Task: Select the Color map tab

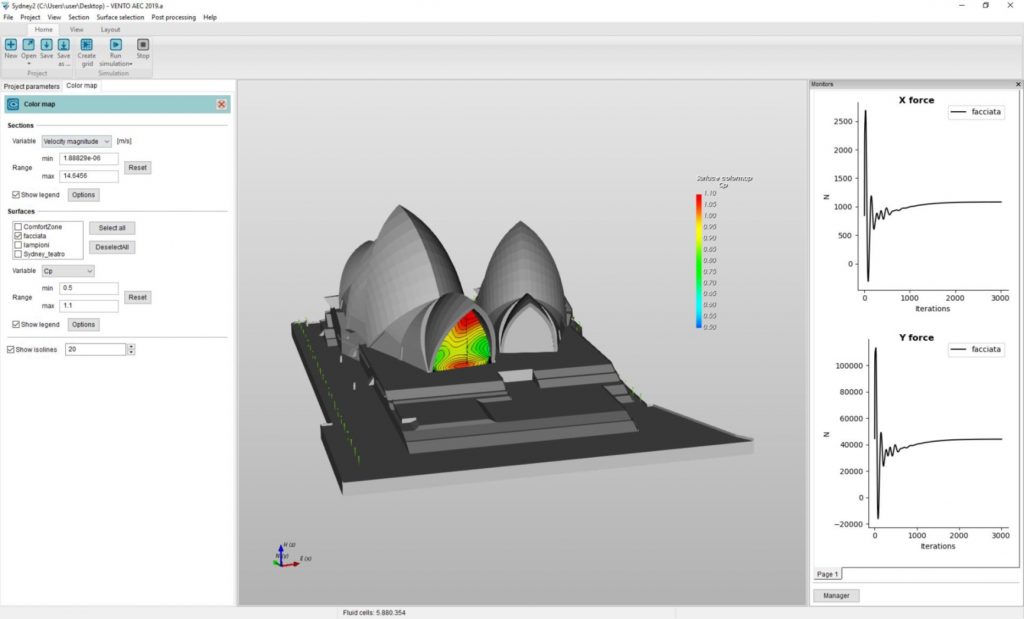Action: [82, 86]
